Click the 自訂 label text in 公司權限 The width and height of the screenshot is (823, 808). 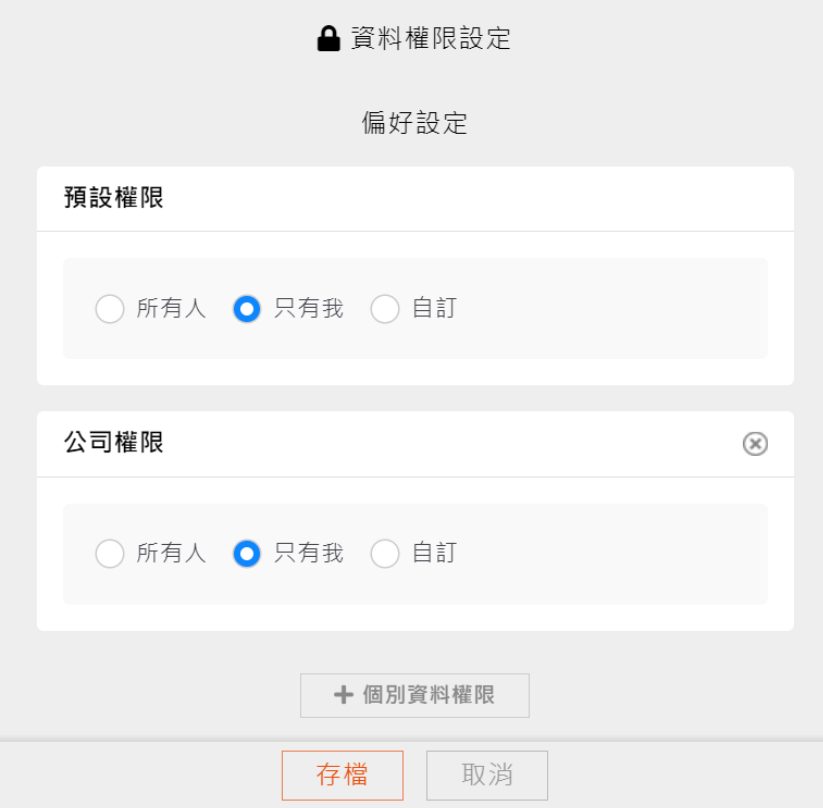coord(434,553)
